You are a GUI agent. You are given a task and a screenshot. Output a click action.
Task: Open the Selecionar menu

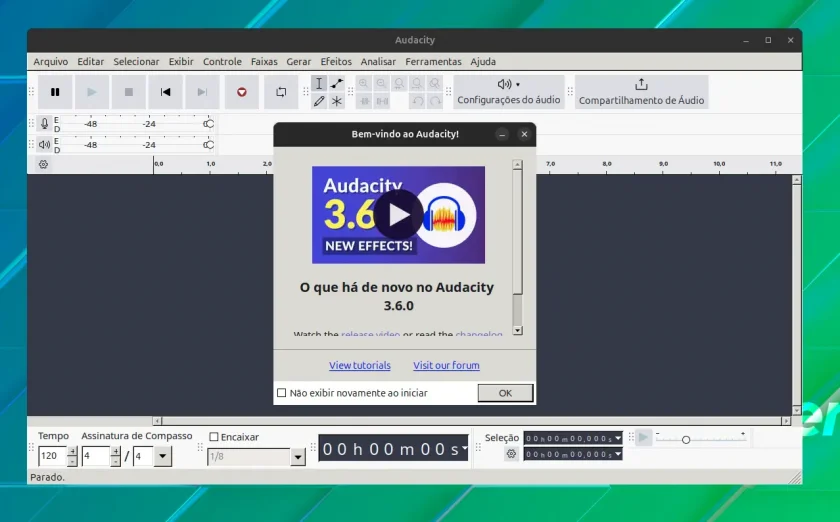[x=136, y=62]
